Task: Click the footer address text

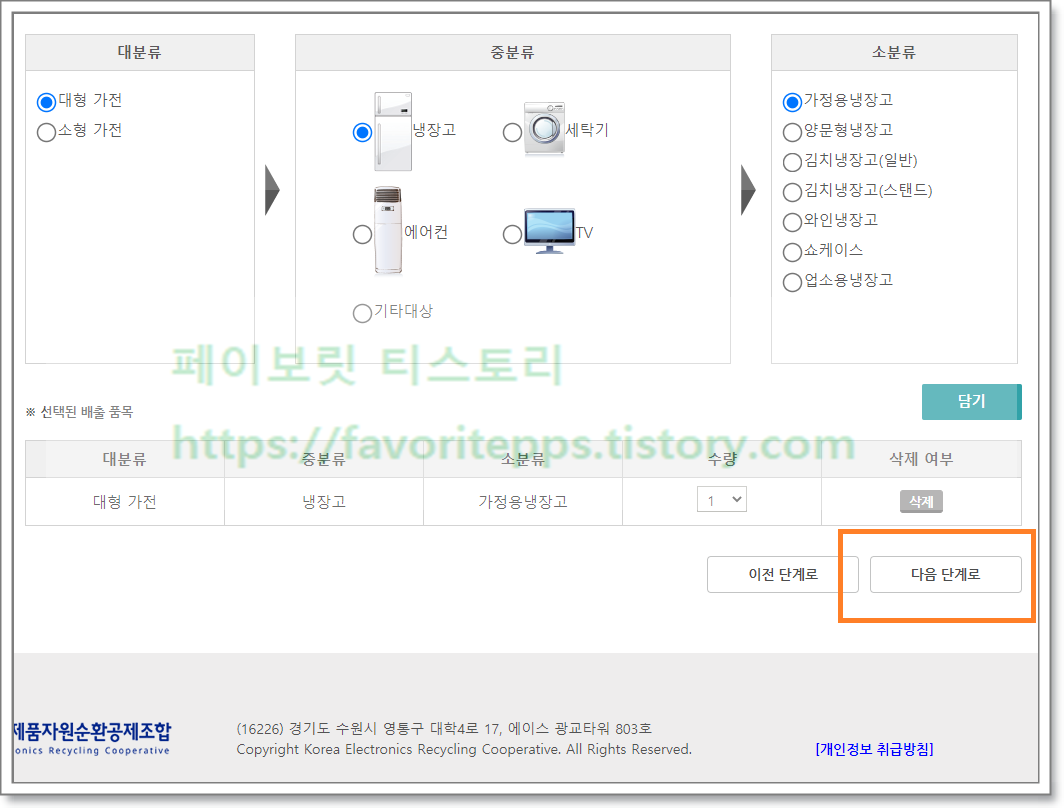Action: click(x=444, y=729)
